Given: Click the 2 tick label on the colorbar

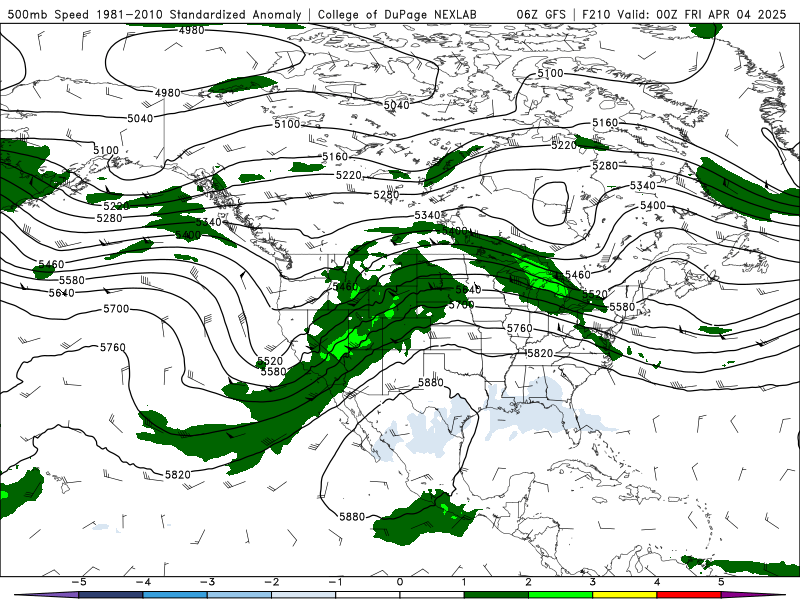Looking at the screenshot, I should point(528,582).
